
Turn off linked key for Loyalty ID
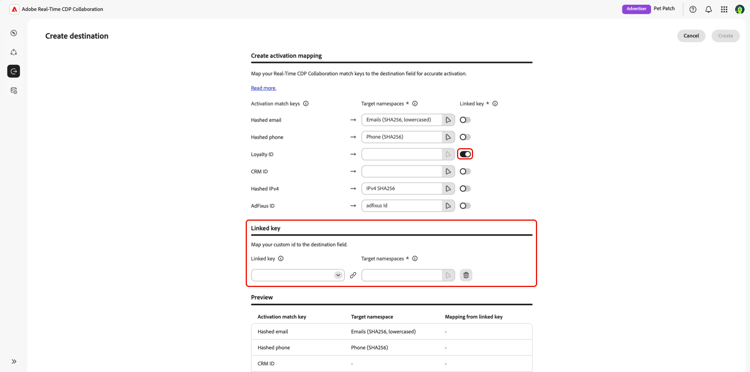click(x=465, y=154)
